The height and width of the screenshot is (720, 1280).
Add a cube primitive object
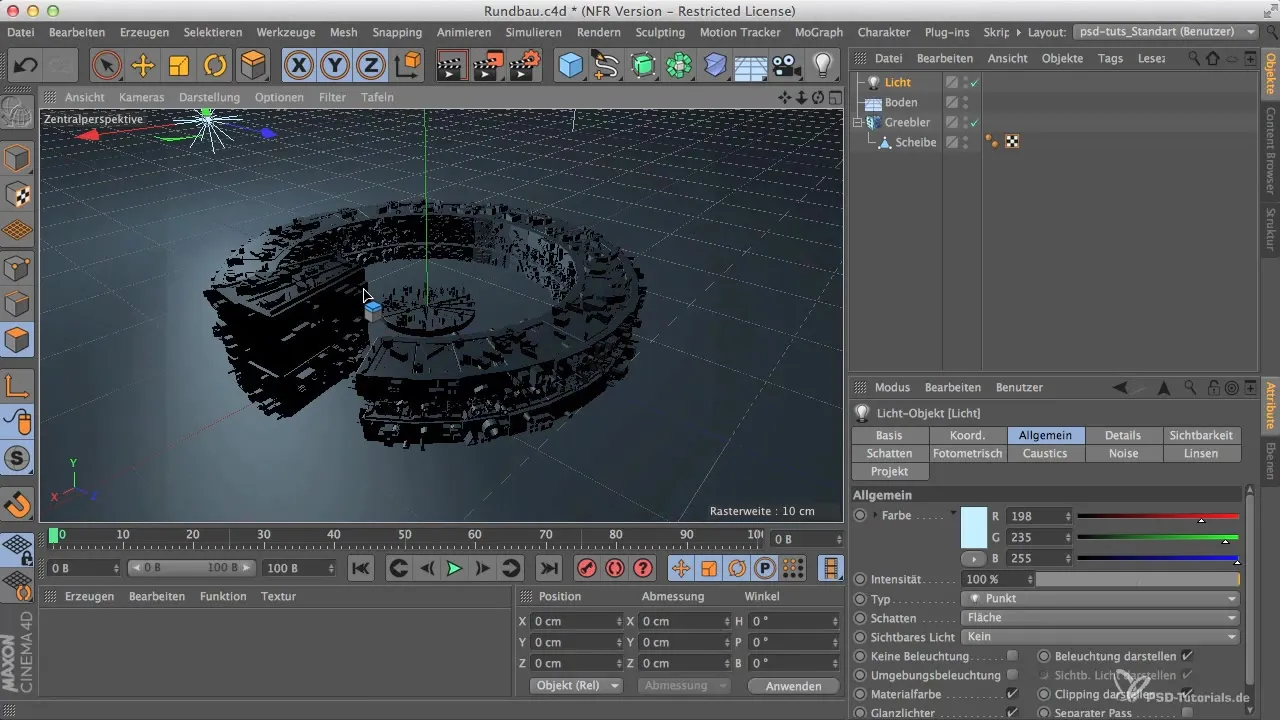pyautogui.click(x=570, y=66)
